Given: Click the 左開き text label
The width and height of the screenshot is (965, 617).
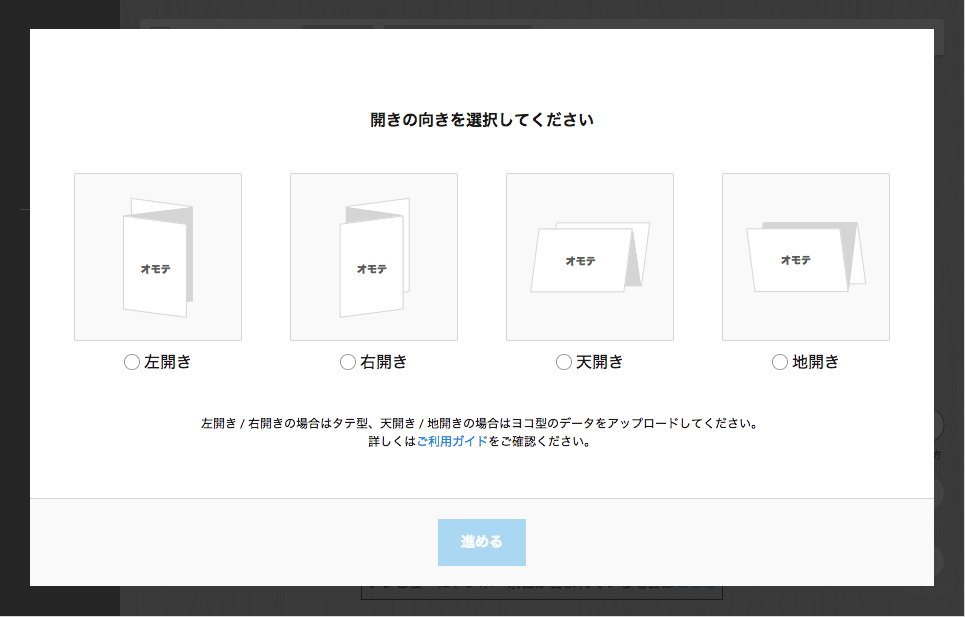Looking at the screenshot, I should click(168, 362).
